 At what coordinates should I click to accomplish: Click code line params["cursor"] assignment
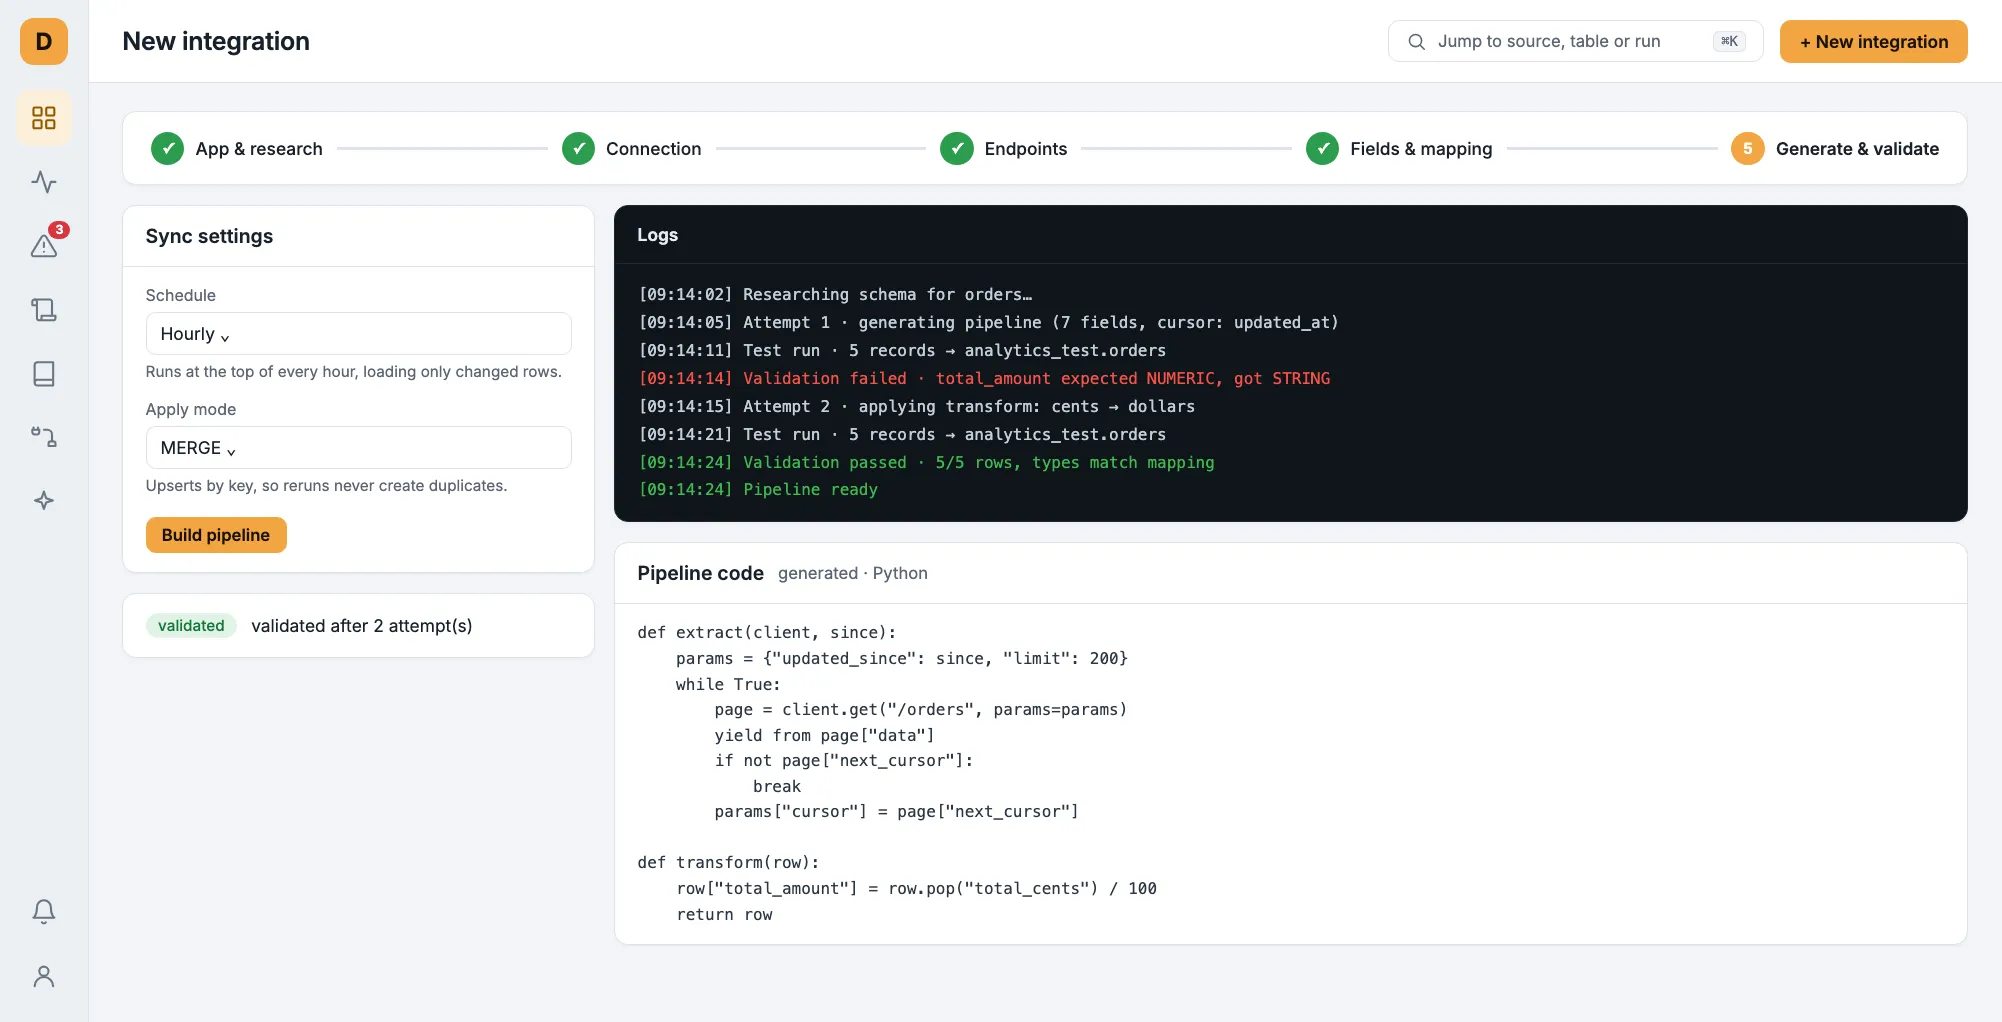tap(897, 811)
